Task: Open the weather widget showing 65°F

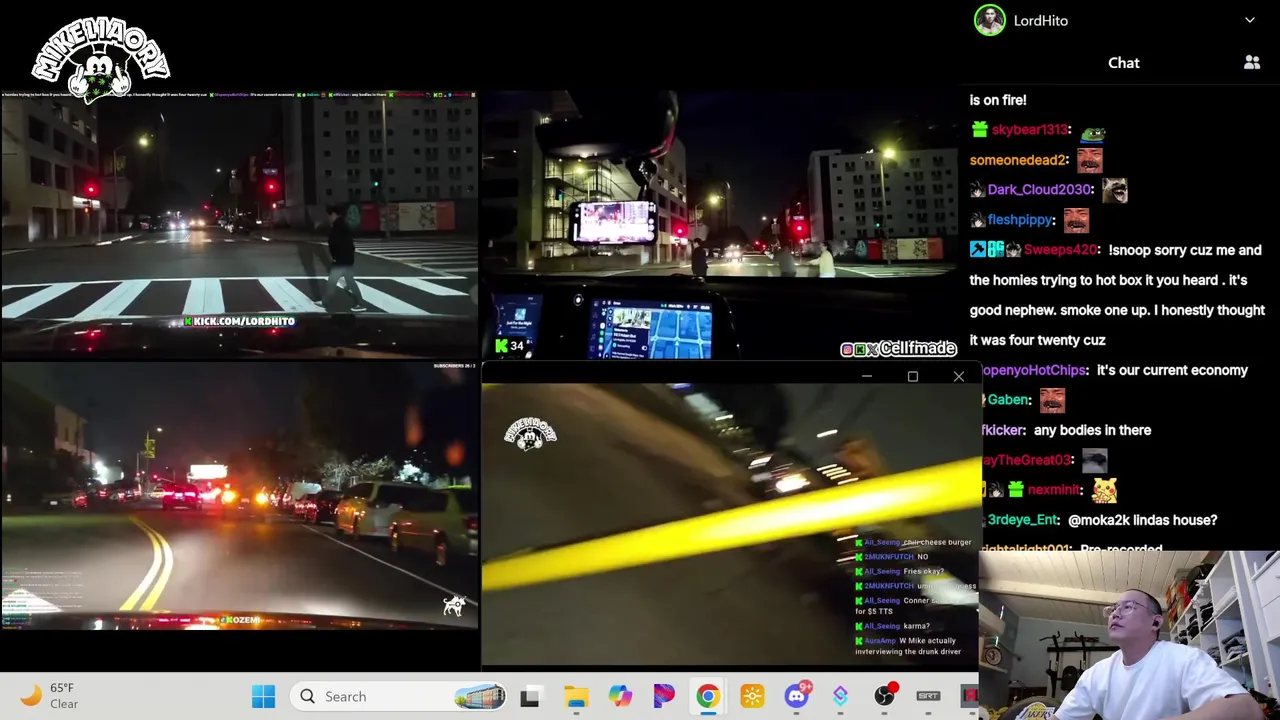Action: click(x=50, y=696)
